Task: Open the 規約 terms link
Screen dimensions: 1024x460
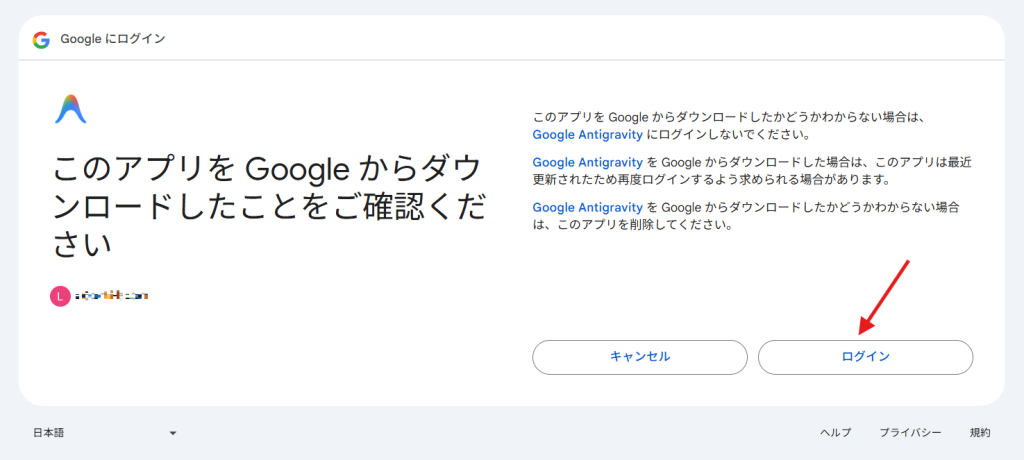Action: click(x=979, y=433)
